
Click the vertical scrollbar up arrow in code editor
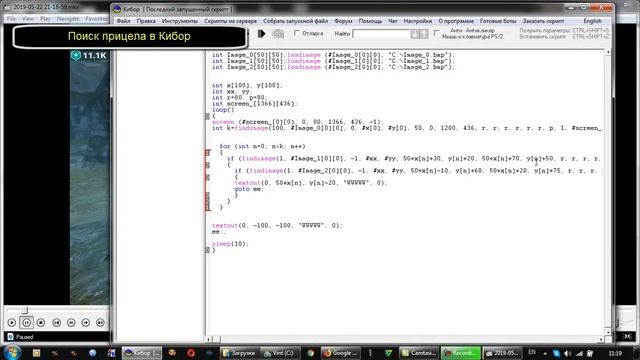coord(608,53)
